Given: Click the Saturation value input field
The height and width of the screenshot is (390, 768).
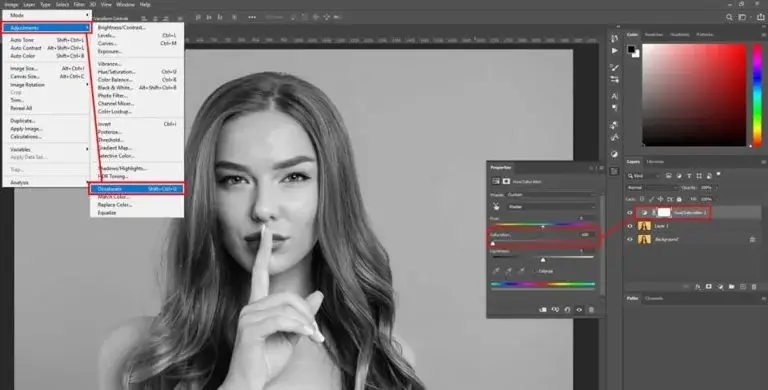Looking at the screenshot, I should coord(586,235).
